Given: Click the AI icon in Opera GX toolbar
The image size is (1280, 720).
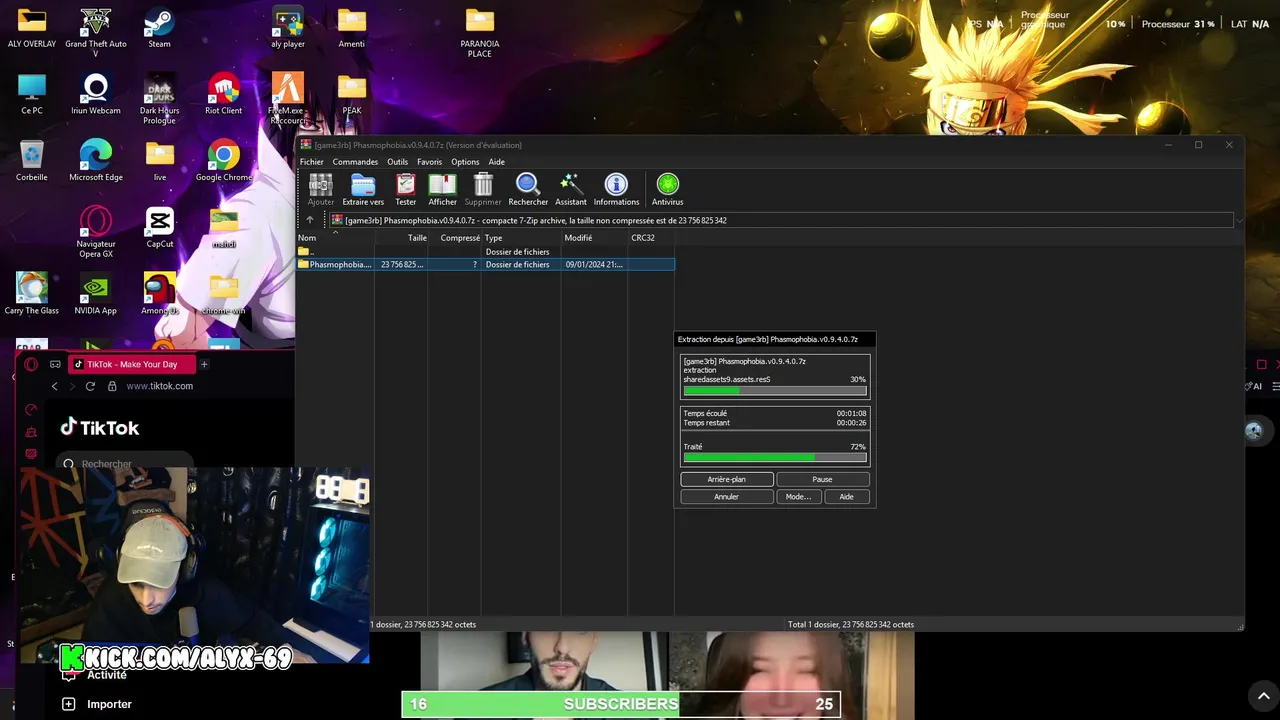Looking at the screenshot, I should 1256,386.
